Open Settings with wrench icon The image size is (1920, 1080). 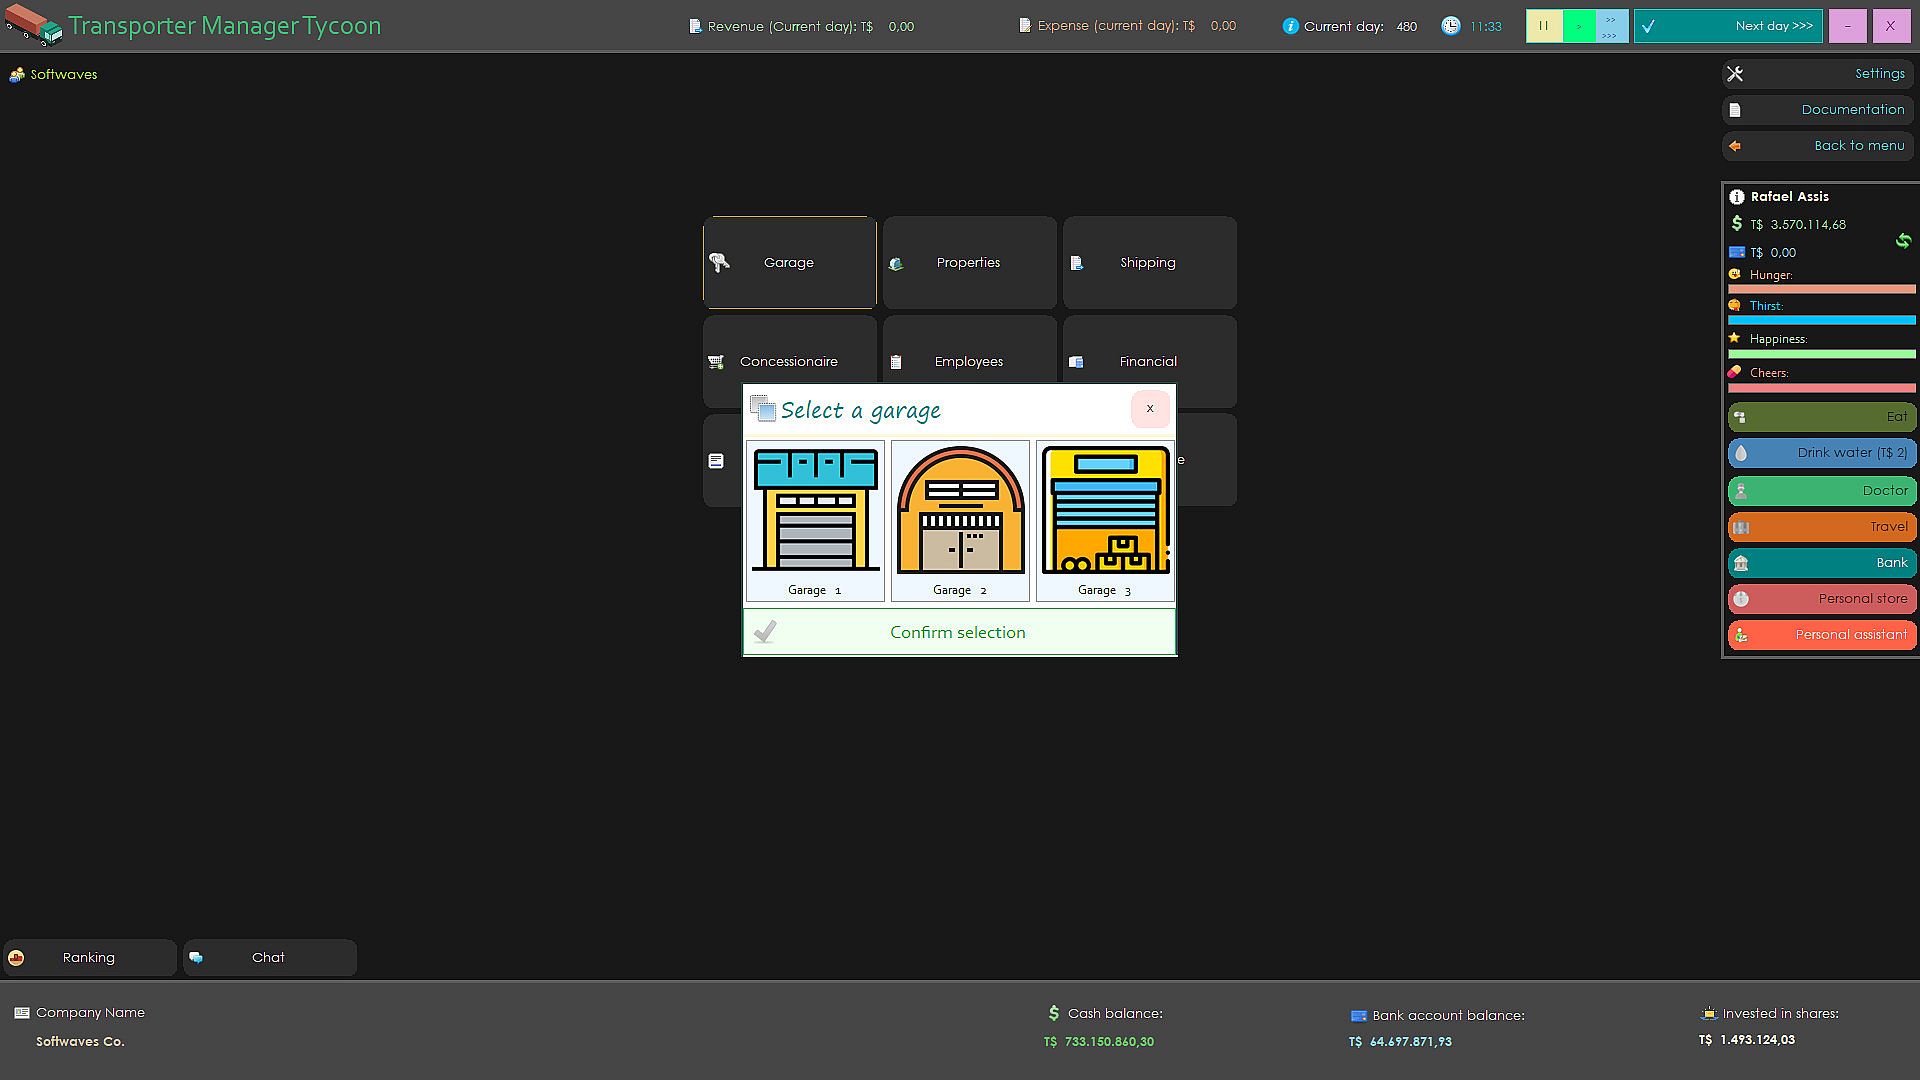[1817, 74]
